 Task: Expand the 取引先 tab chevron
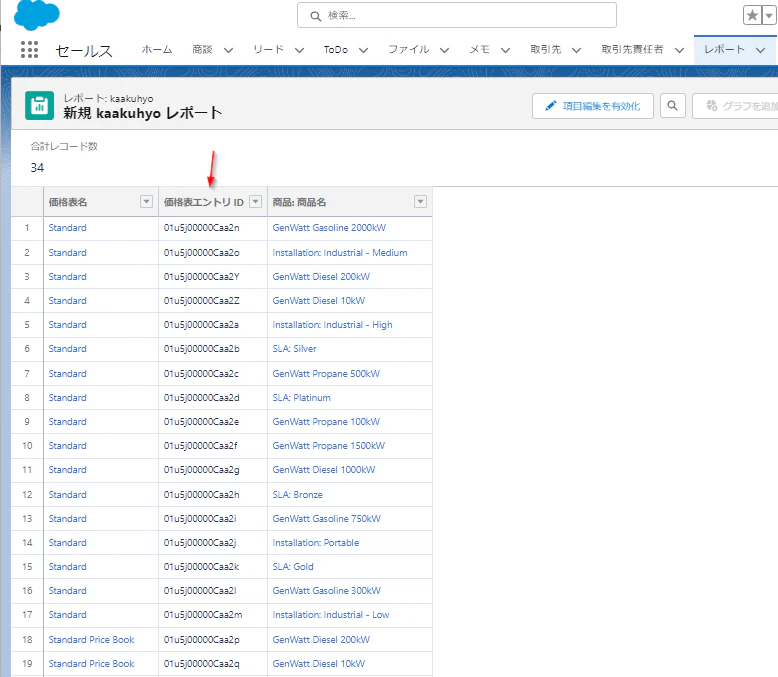coord(576,50)
